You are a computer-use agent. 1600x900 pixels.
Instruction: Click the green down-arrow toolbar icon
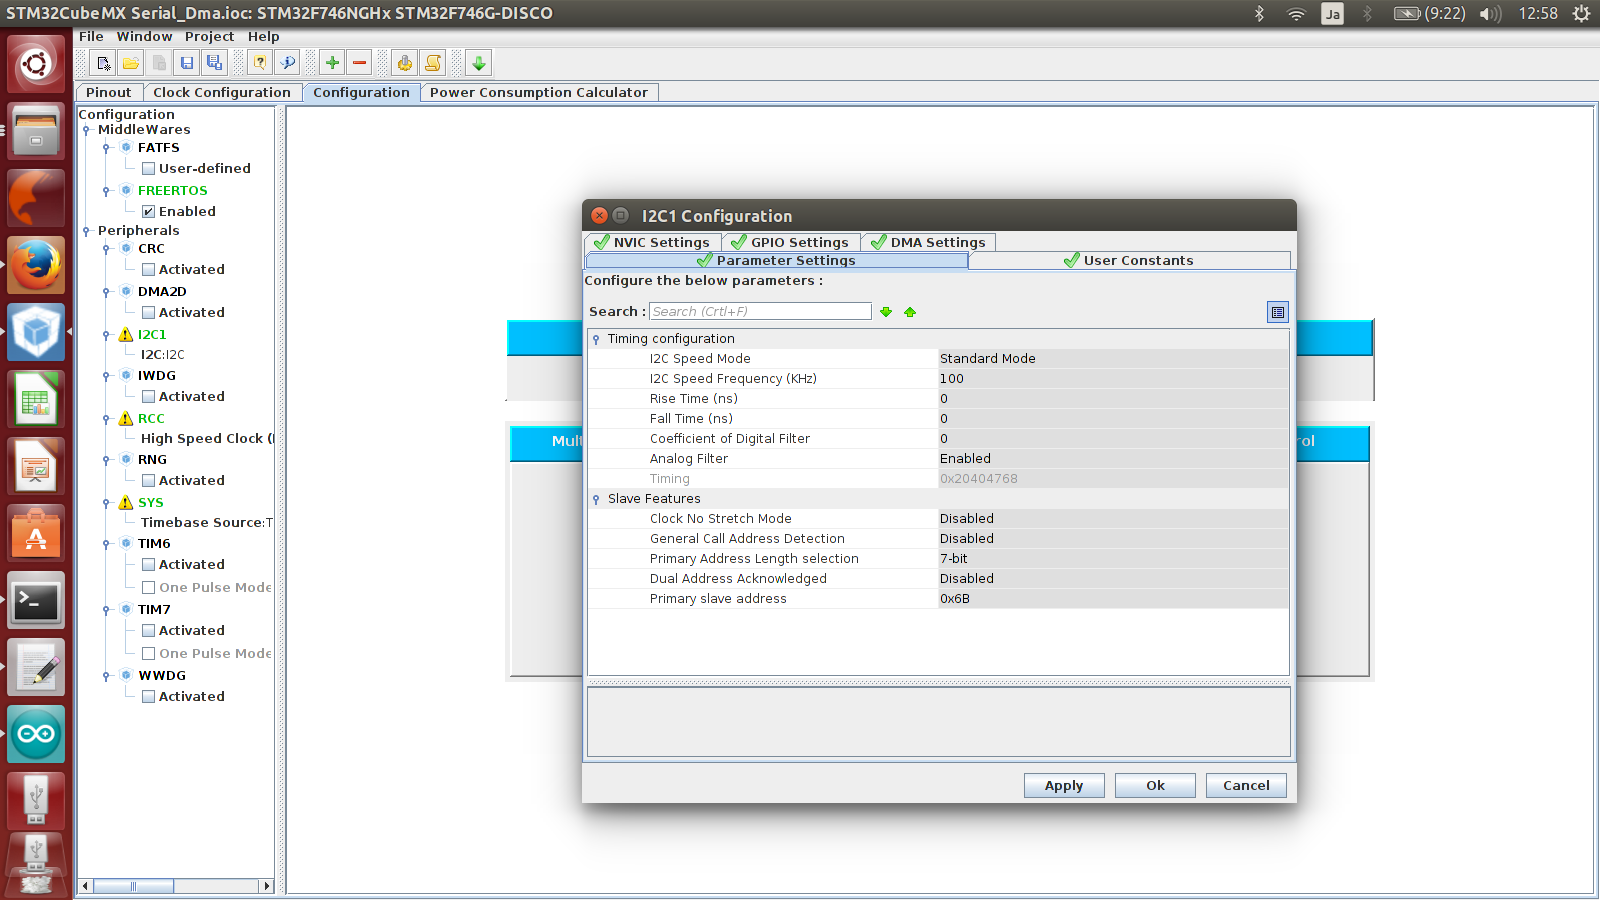[479, 63]
